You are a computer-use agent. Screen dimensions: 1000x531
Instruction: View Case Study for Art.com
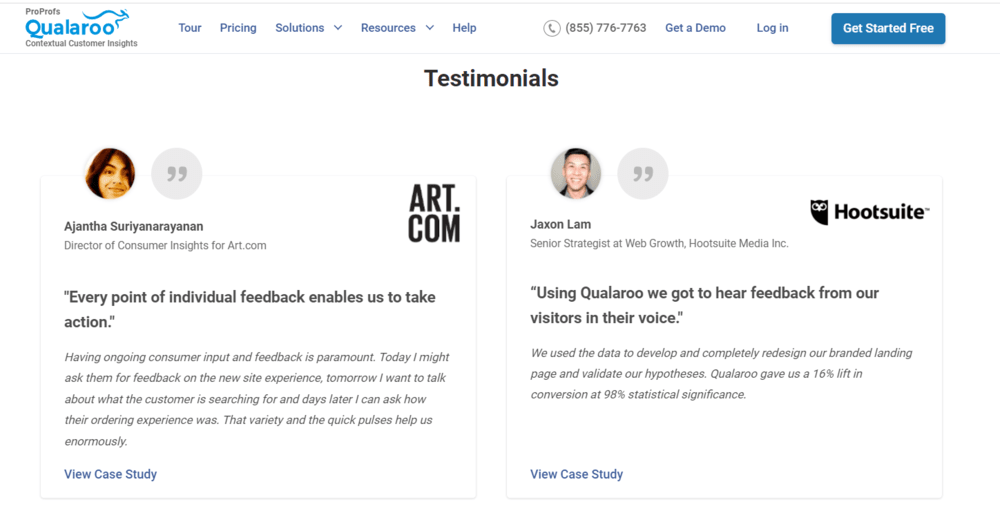pos(110,474)
